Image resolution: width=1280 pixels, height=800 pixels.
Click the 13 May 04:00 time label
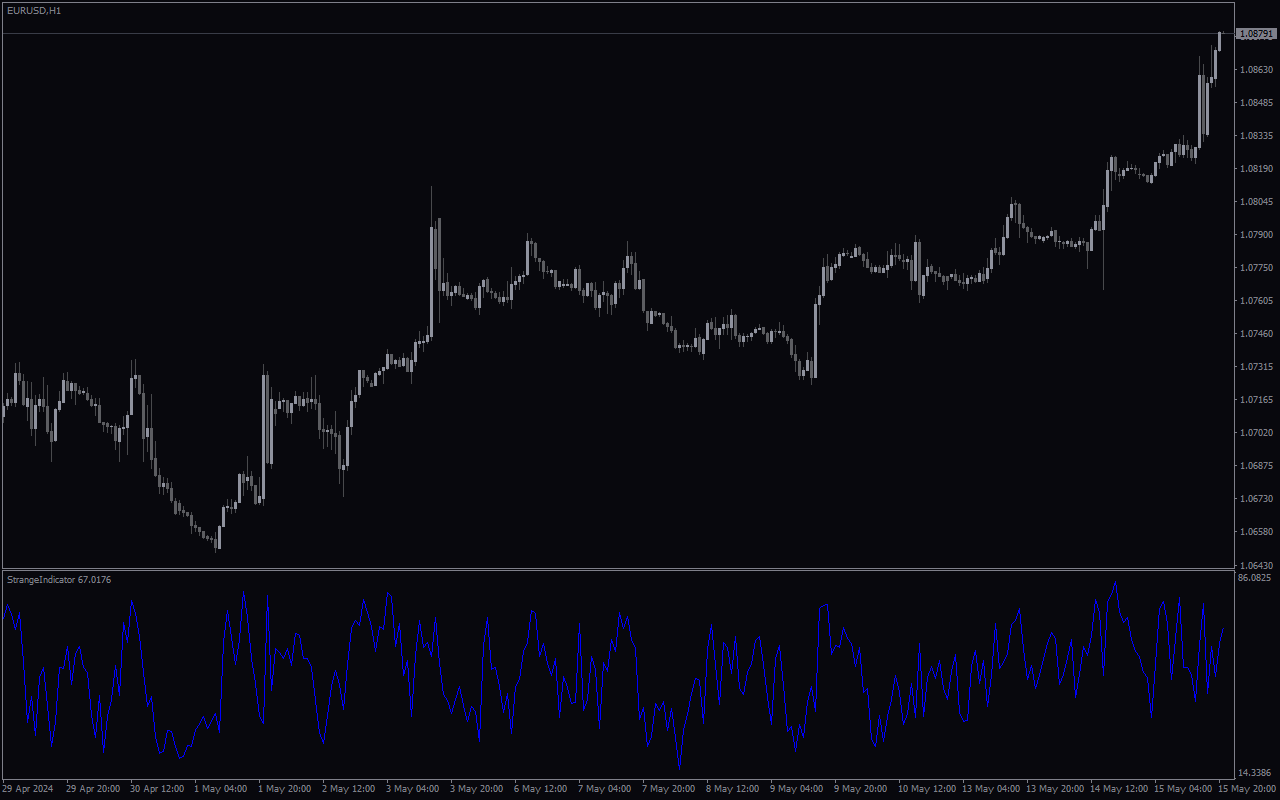(991, 789)
